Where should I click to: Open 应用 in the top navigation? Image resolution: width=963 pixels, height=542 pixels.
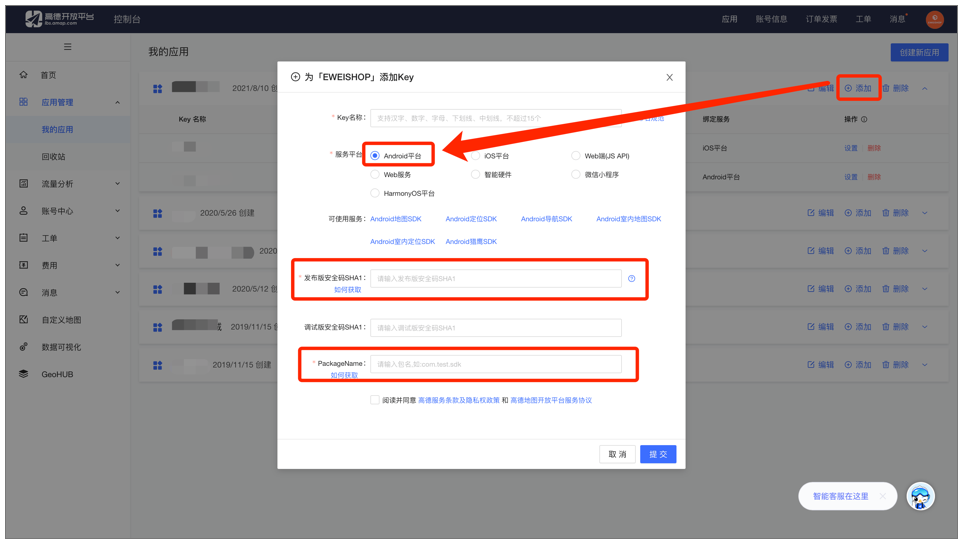(730, 19)
